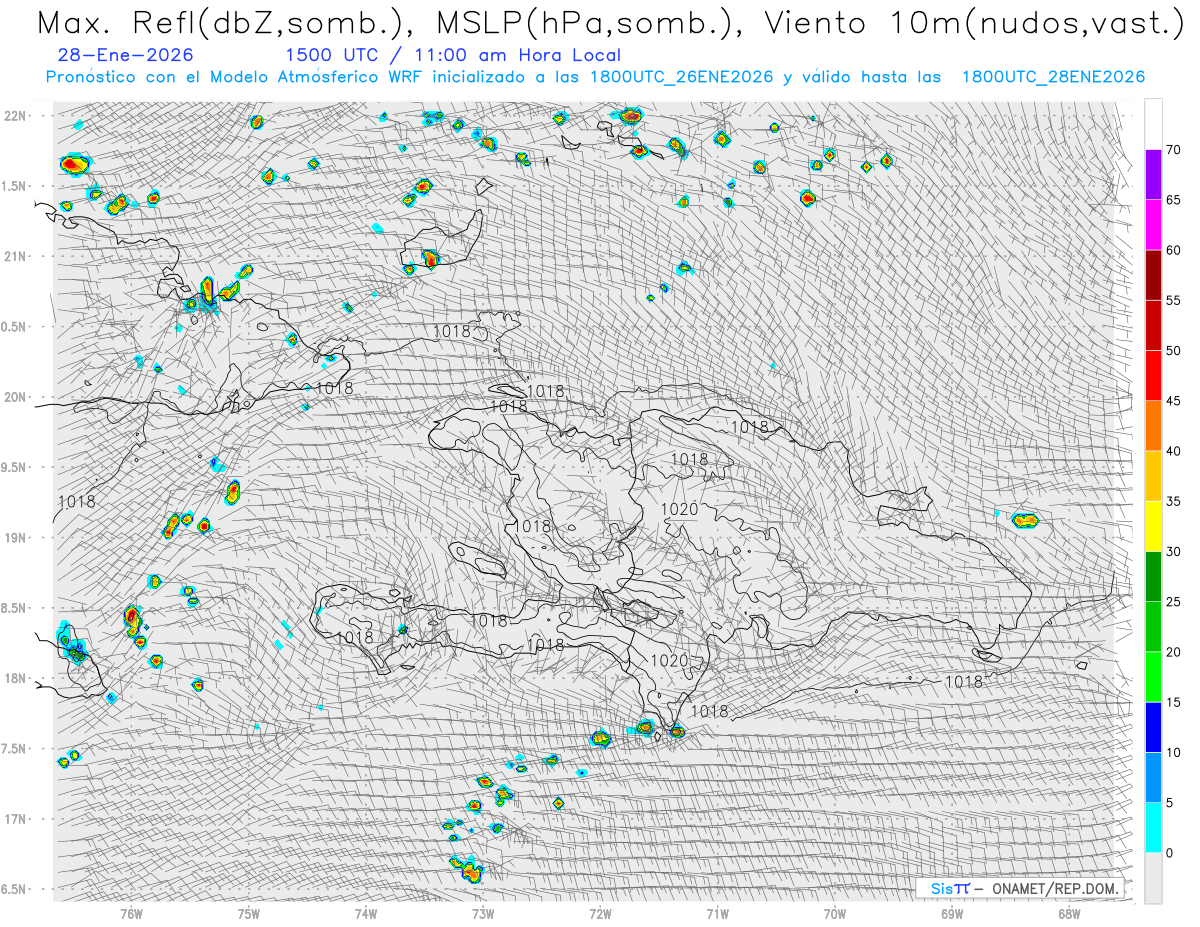Click the dark green 25-30 dBZ color scale segment
Screen dimensions: 1200x927
pyautogui.click(x=1153, y=576)
